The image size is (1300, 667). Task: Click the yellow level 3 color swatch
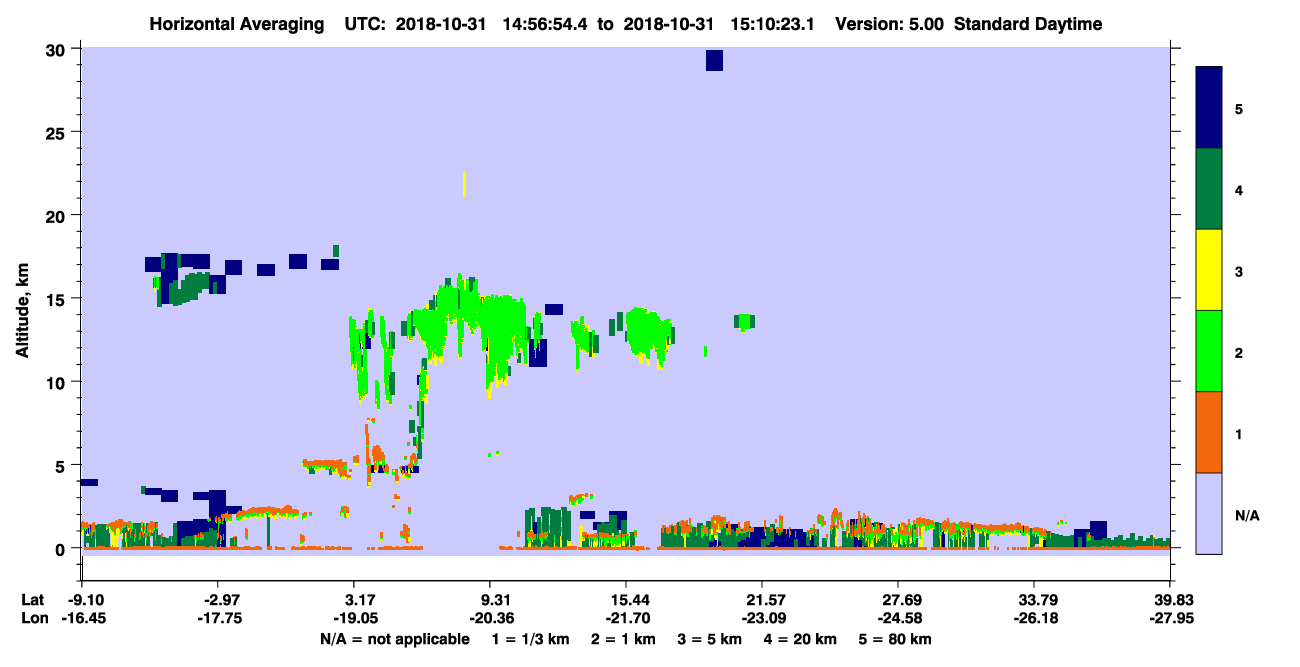(x=1209, y=270)
